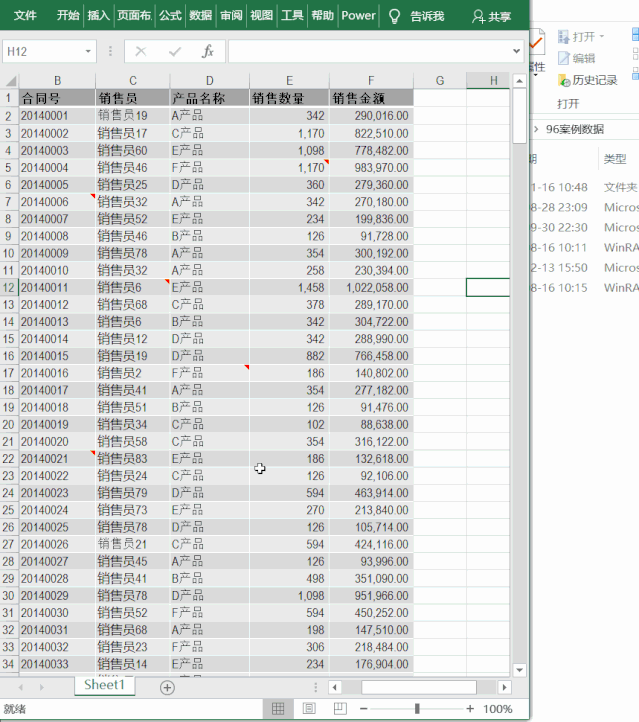Image resolution: width=639 pixels, height=722 pixels.
Task: Switch to Page Layout view icon
Action: 309,709
